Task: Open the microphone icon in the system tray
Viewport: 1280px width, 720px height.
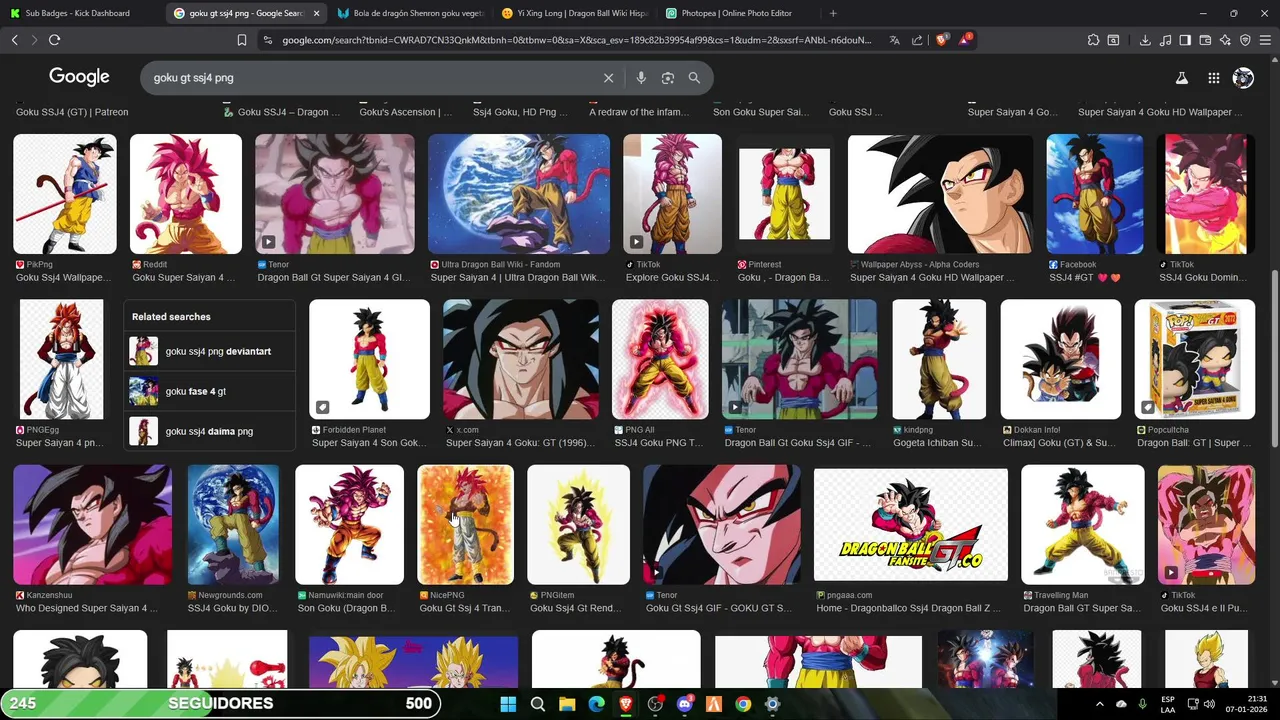Action: (x=1142, y=704)
